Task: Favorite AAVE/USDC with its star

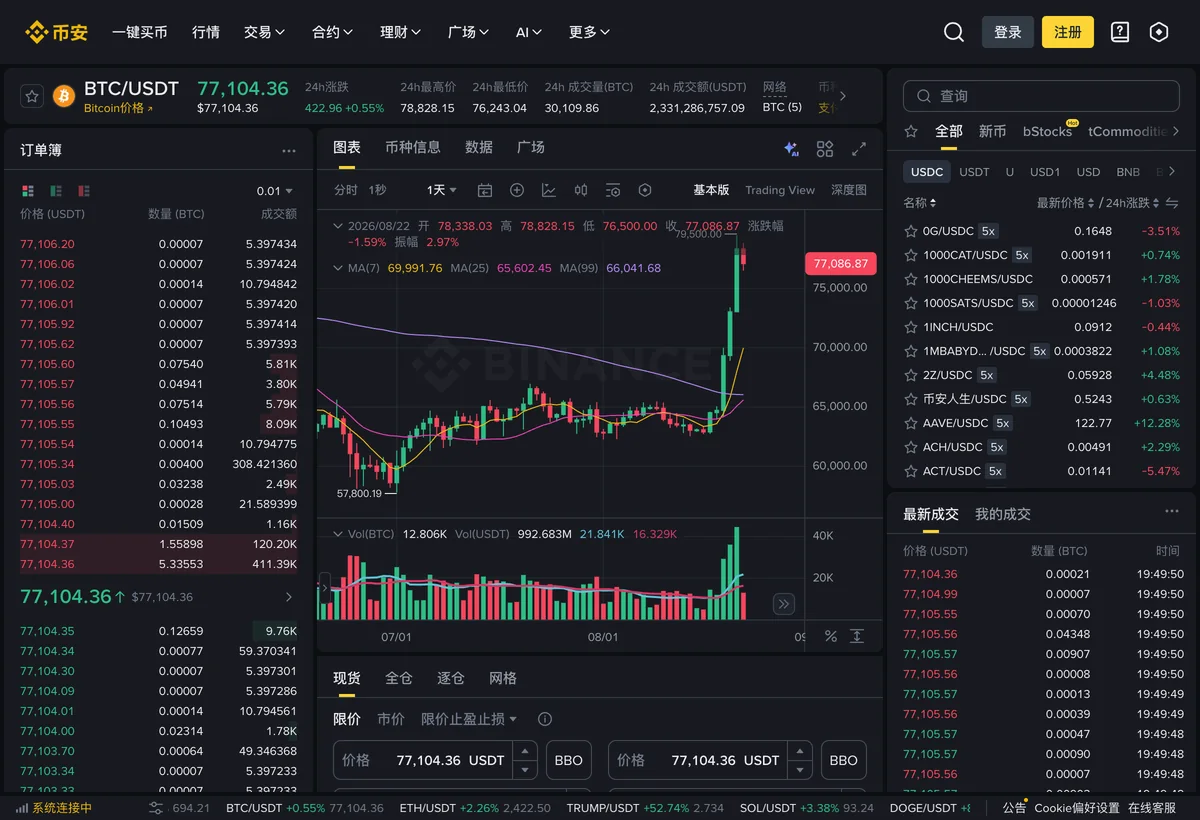Action: 911,423
